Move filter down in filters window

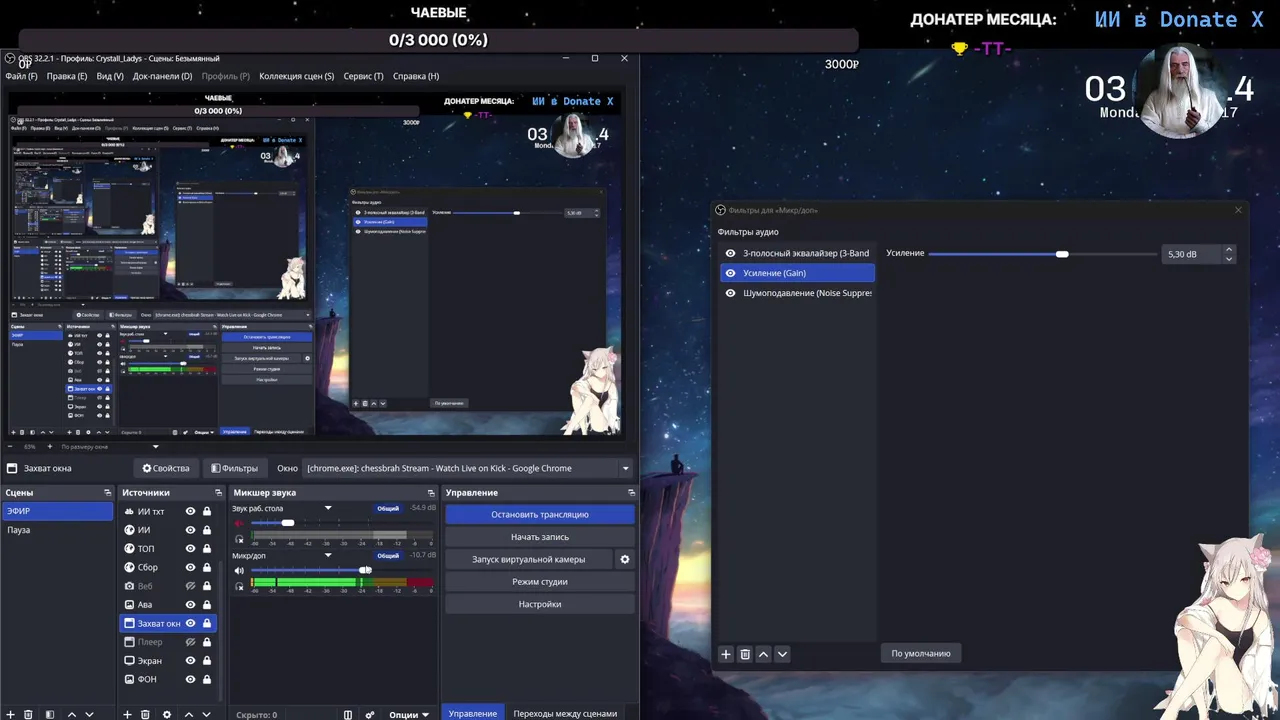coord(782,654)
